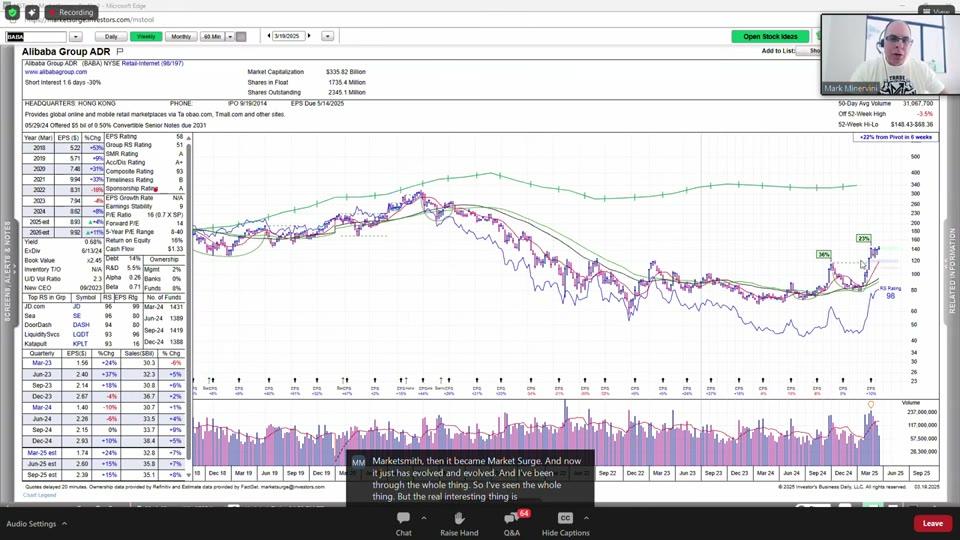Open the ticker symbol dropdown arrow
This screenshot has height=540, width=960.
[75, 37]
